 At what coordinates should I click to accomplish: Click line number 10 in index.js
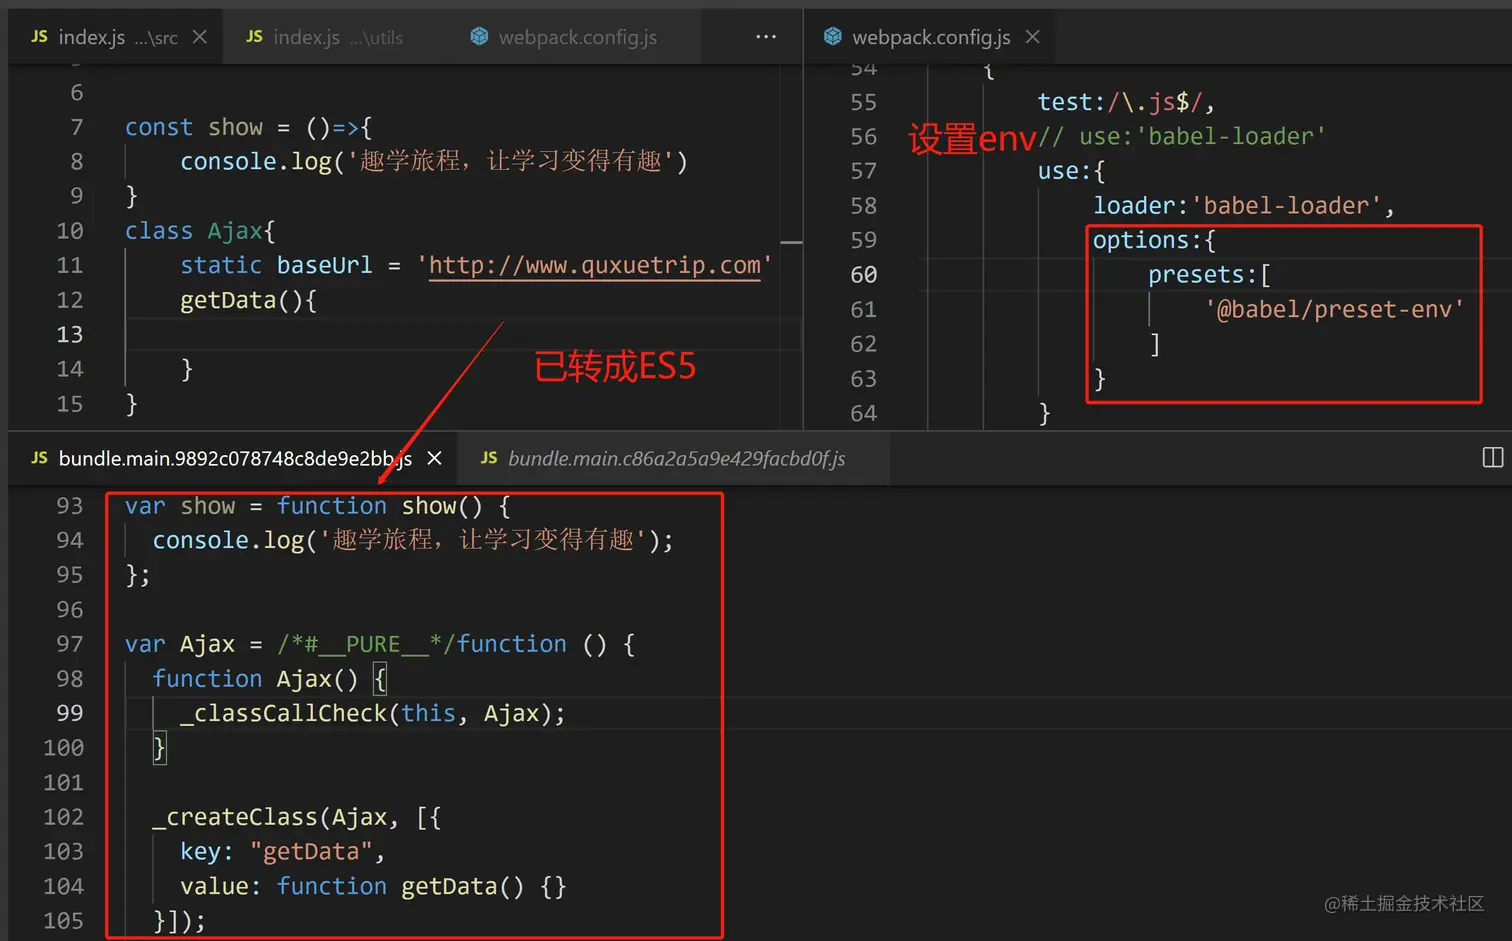tap(70, 231)
